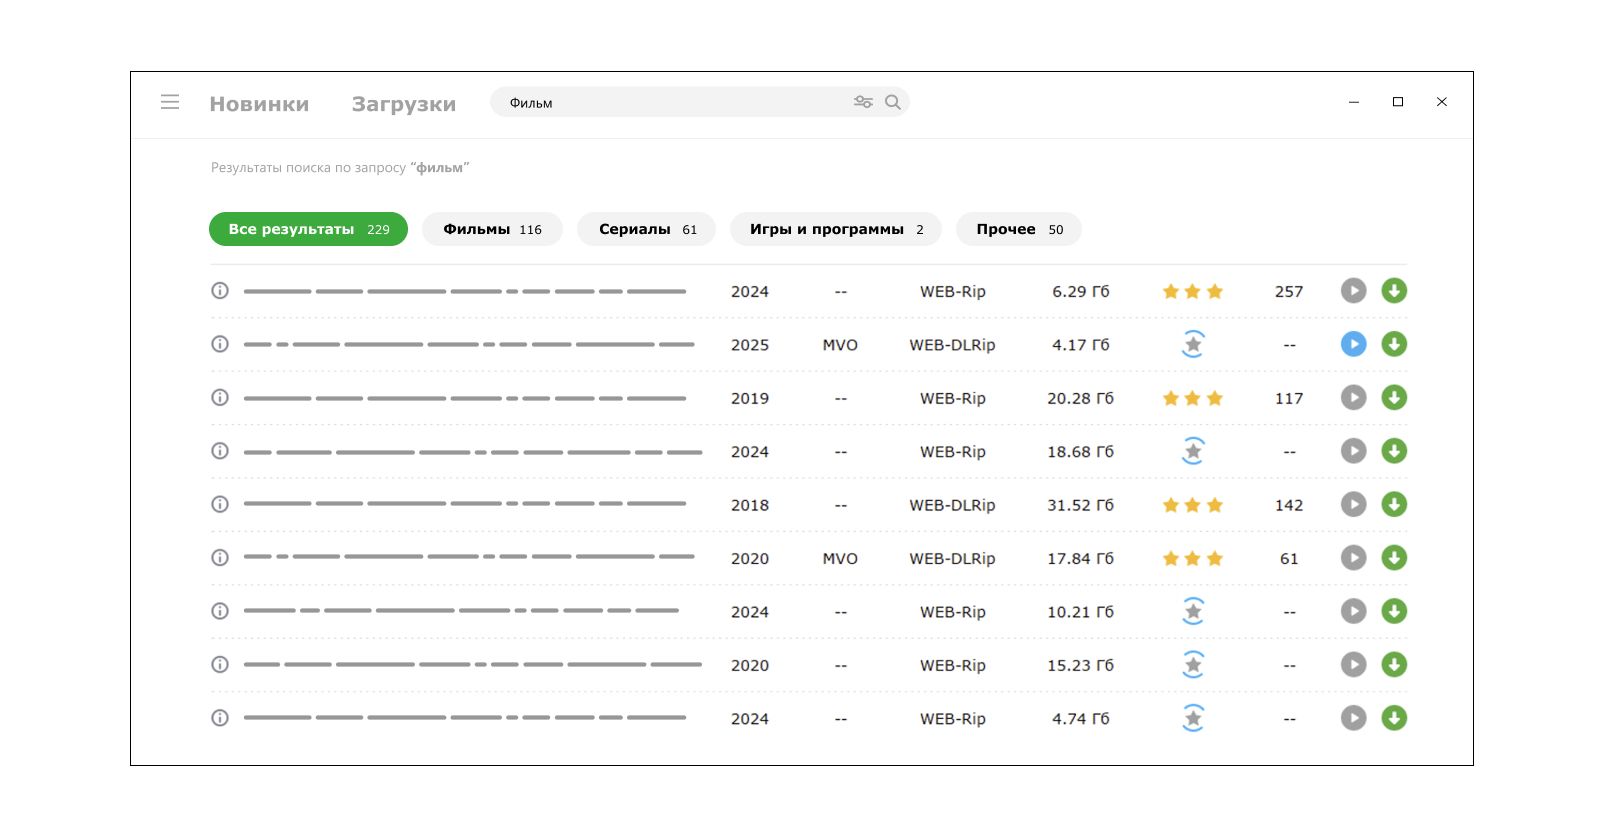
Task: Download the 20.28 Гб result
Action: [1394, 398]
